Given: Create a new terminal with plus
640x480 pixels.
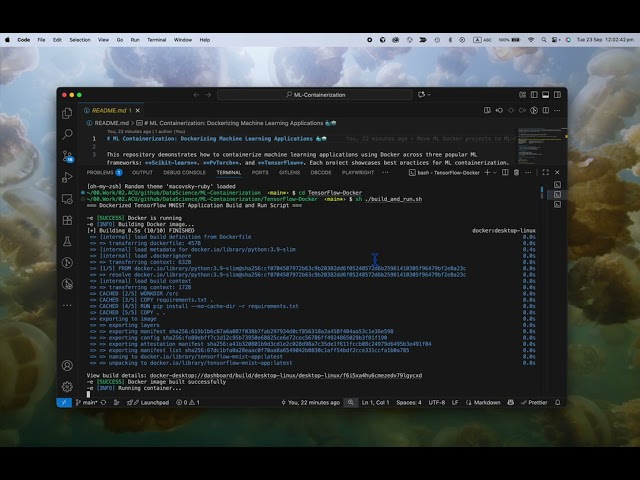Looking at the screenshot, I should (x=487, y=173).
